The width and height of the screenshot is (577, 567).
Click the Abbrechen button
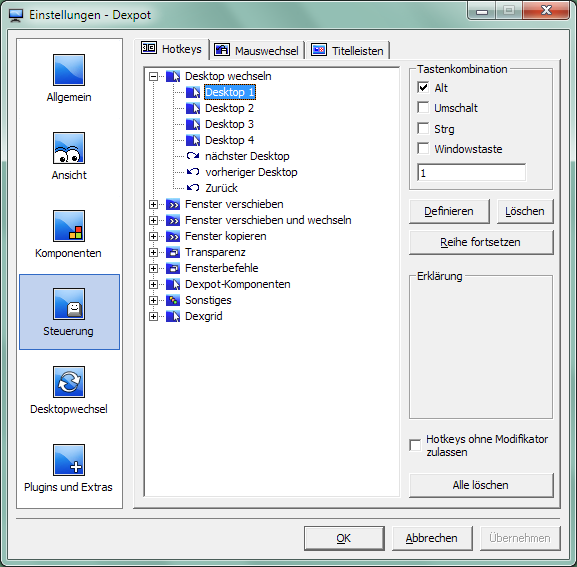(x=432, y=538)
